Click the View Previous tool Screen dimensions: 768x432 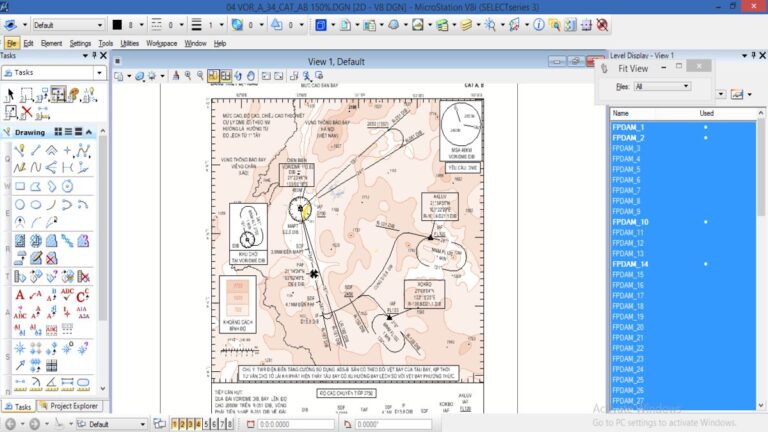click(x=266, y=75)
